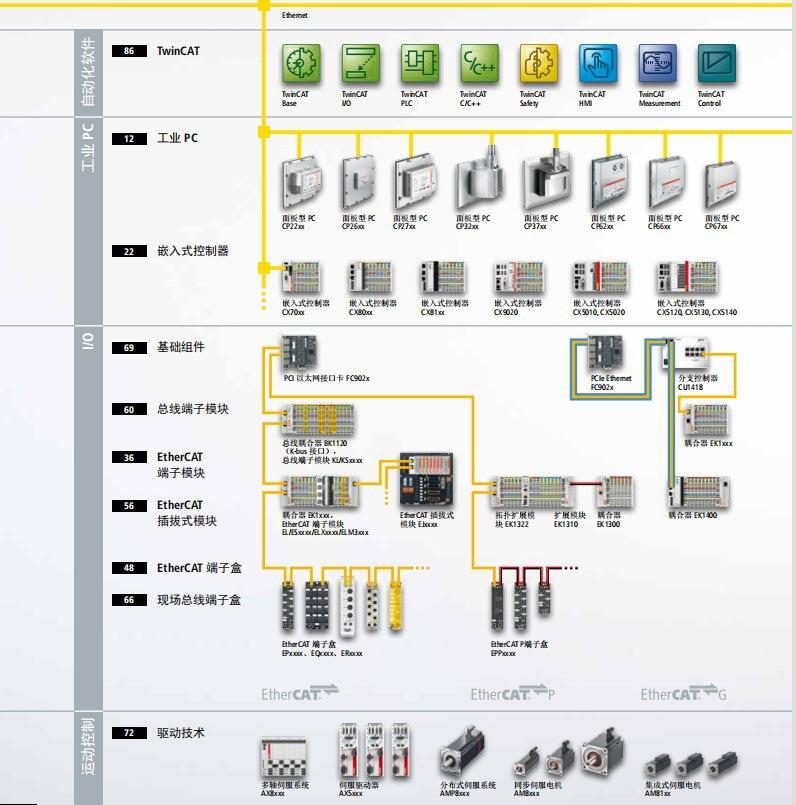Viewport: 796px width, 805px height.
Task: Click the 自动化软件 vertical section tab
Action: point(88,72)
